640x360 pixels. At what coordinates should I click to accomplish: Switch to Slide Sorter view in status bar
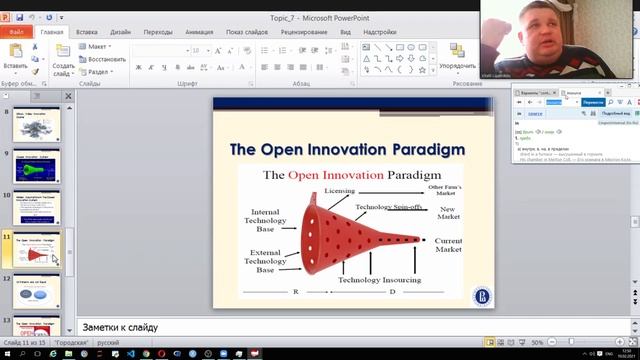pyautogui.click(x=500, y=342)
